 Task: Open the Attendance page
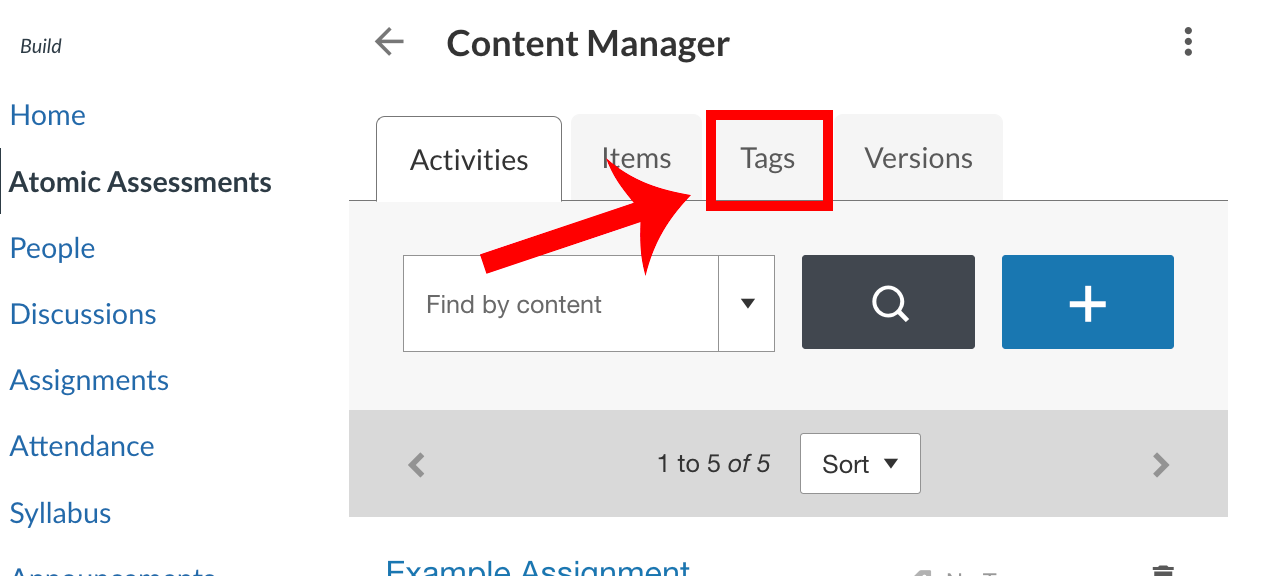(x=81, y=447)
